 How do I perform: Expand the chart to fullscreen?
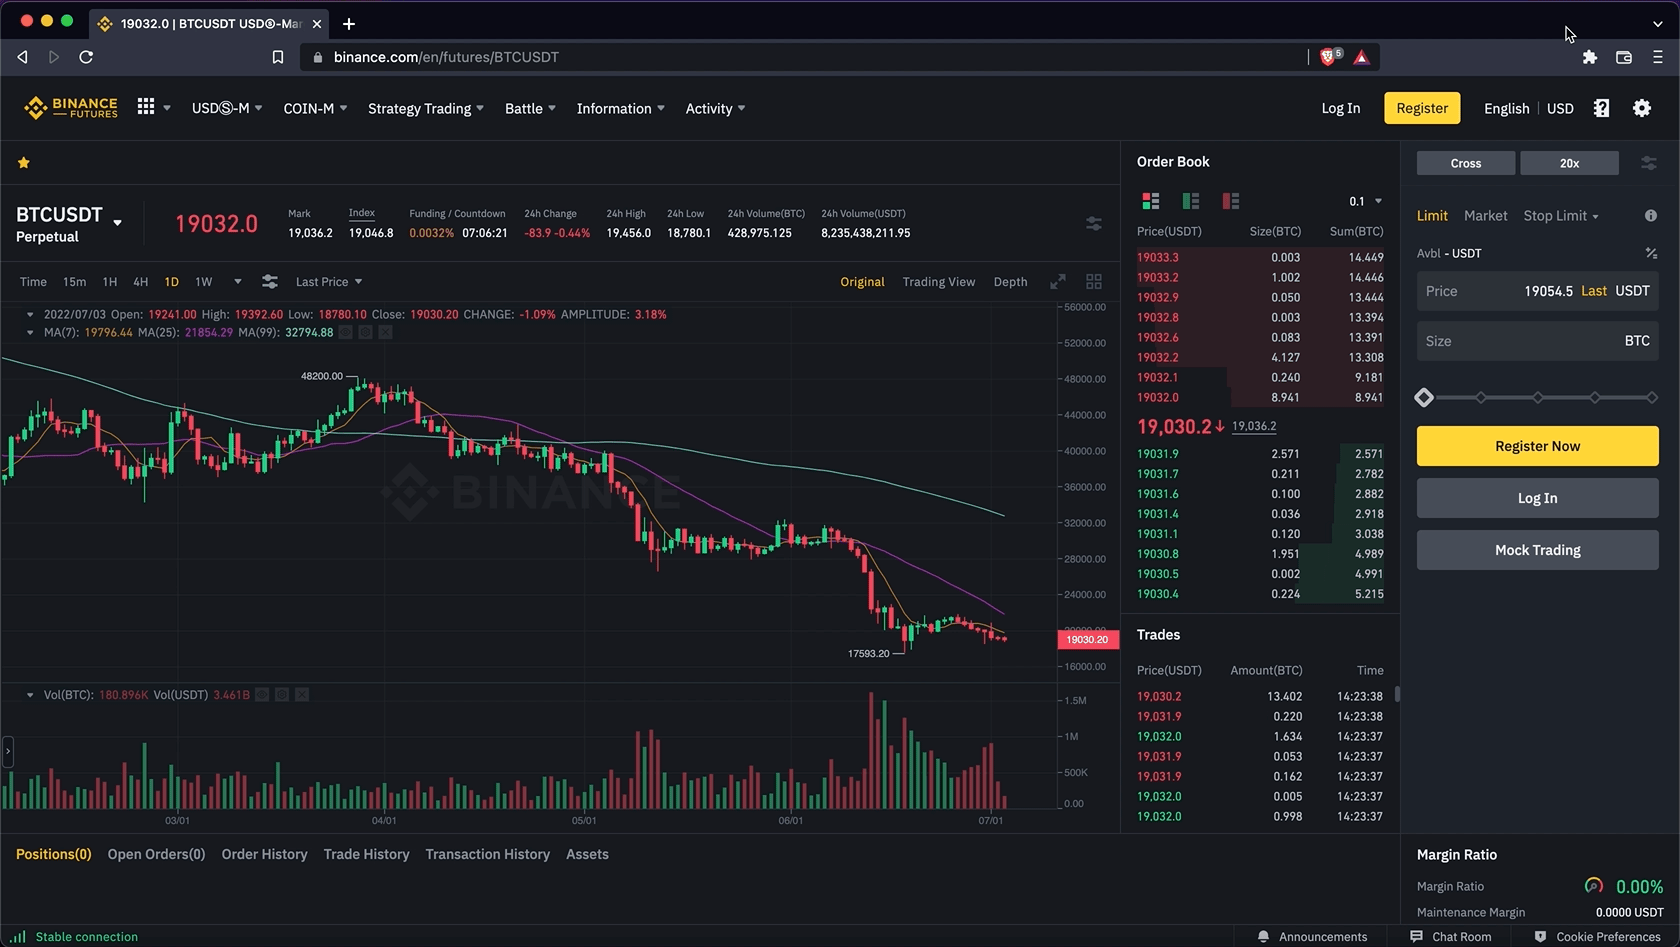coord(1058,282)
